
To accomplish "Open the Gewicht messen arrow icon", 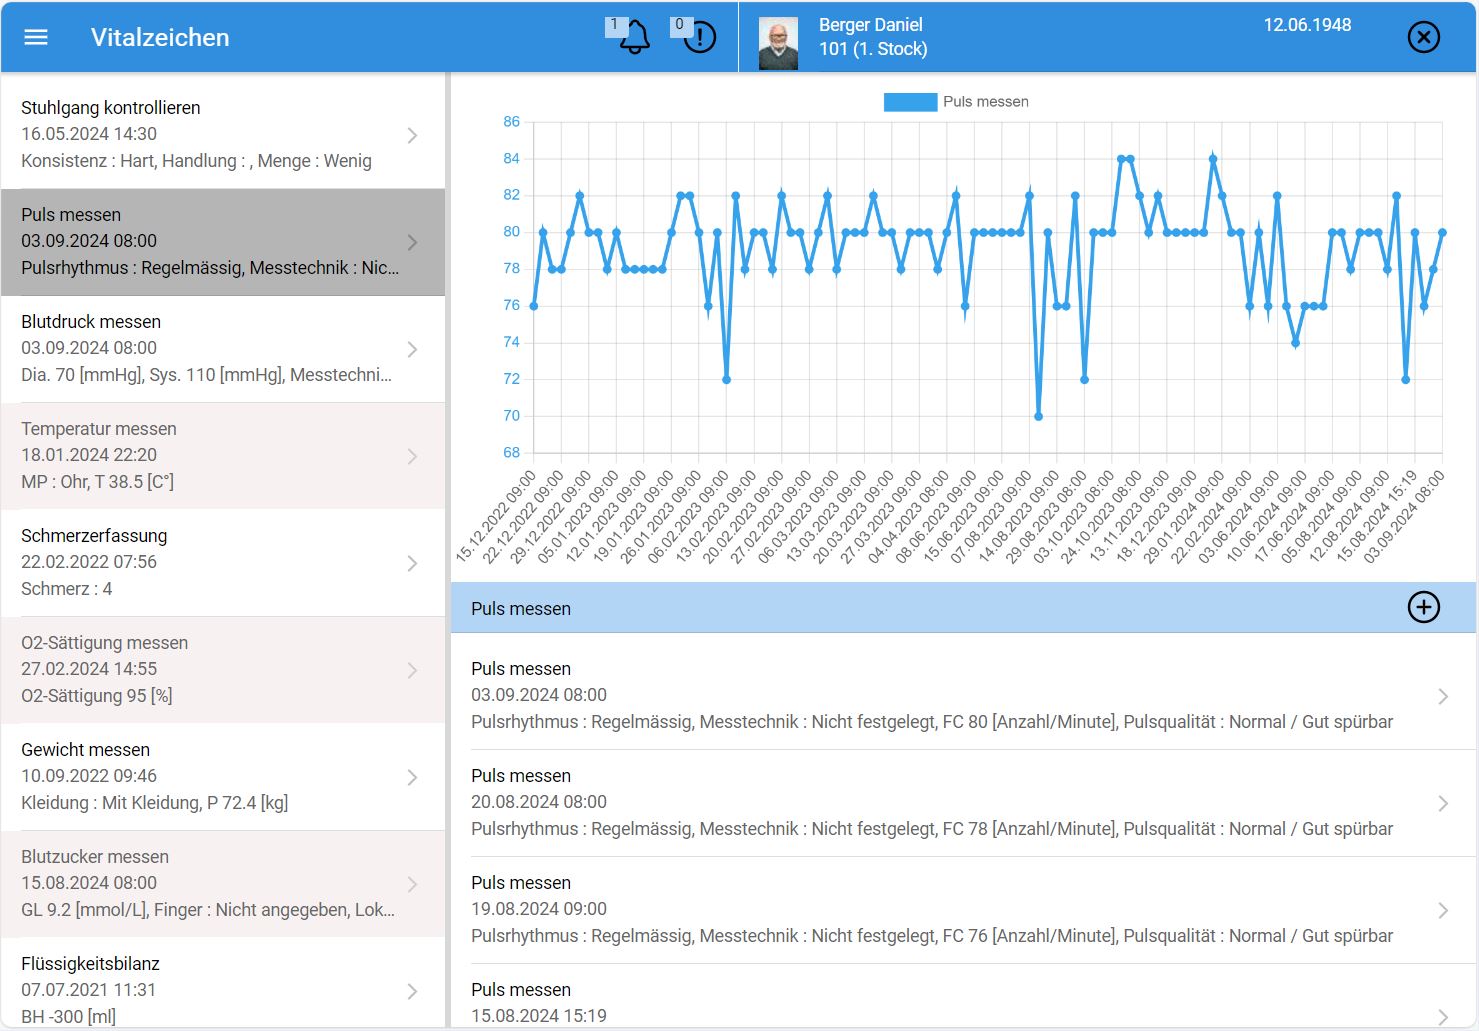I will (412, 777).
